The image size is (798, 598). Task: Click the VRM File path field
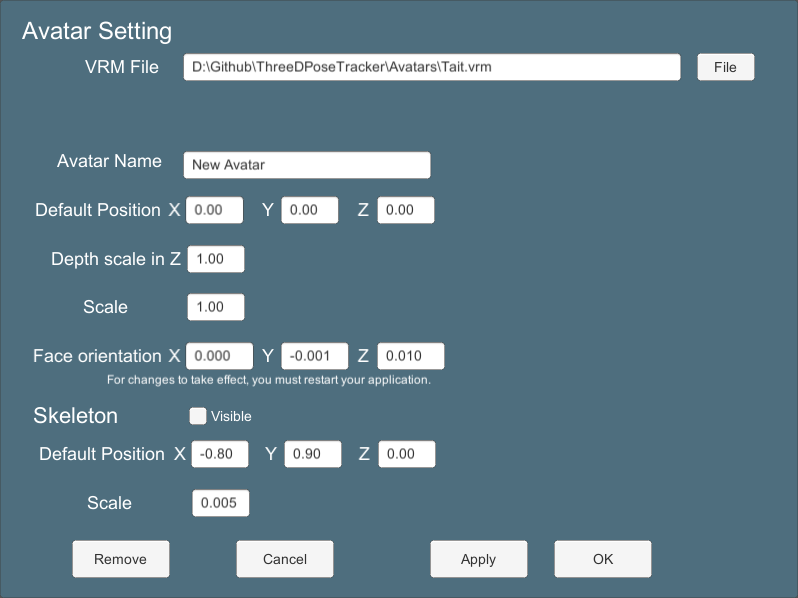(x=432, y=67)
